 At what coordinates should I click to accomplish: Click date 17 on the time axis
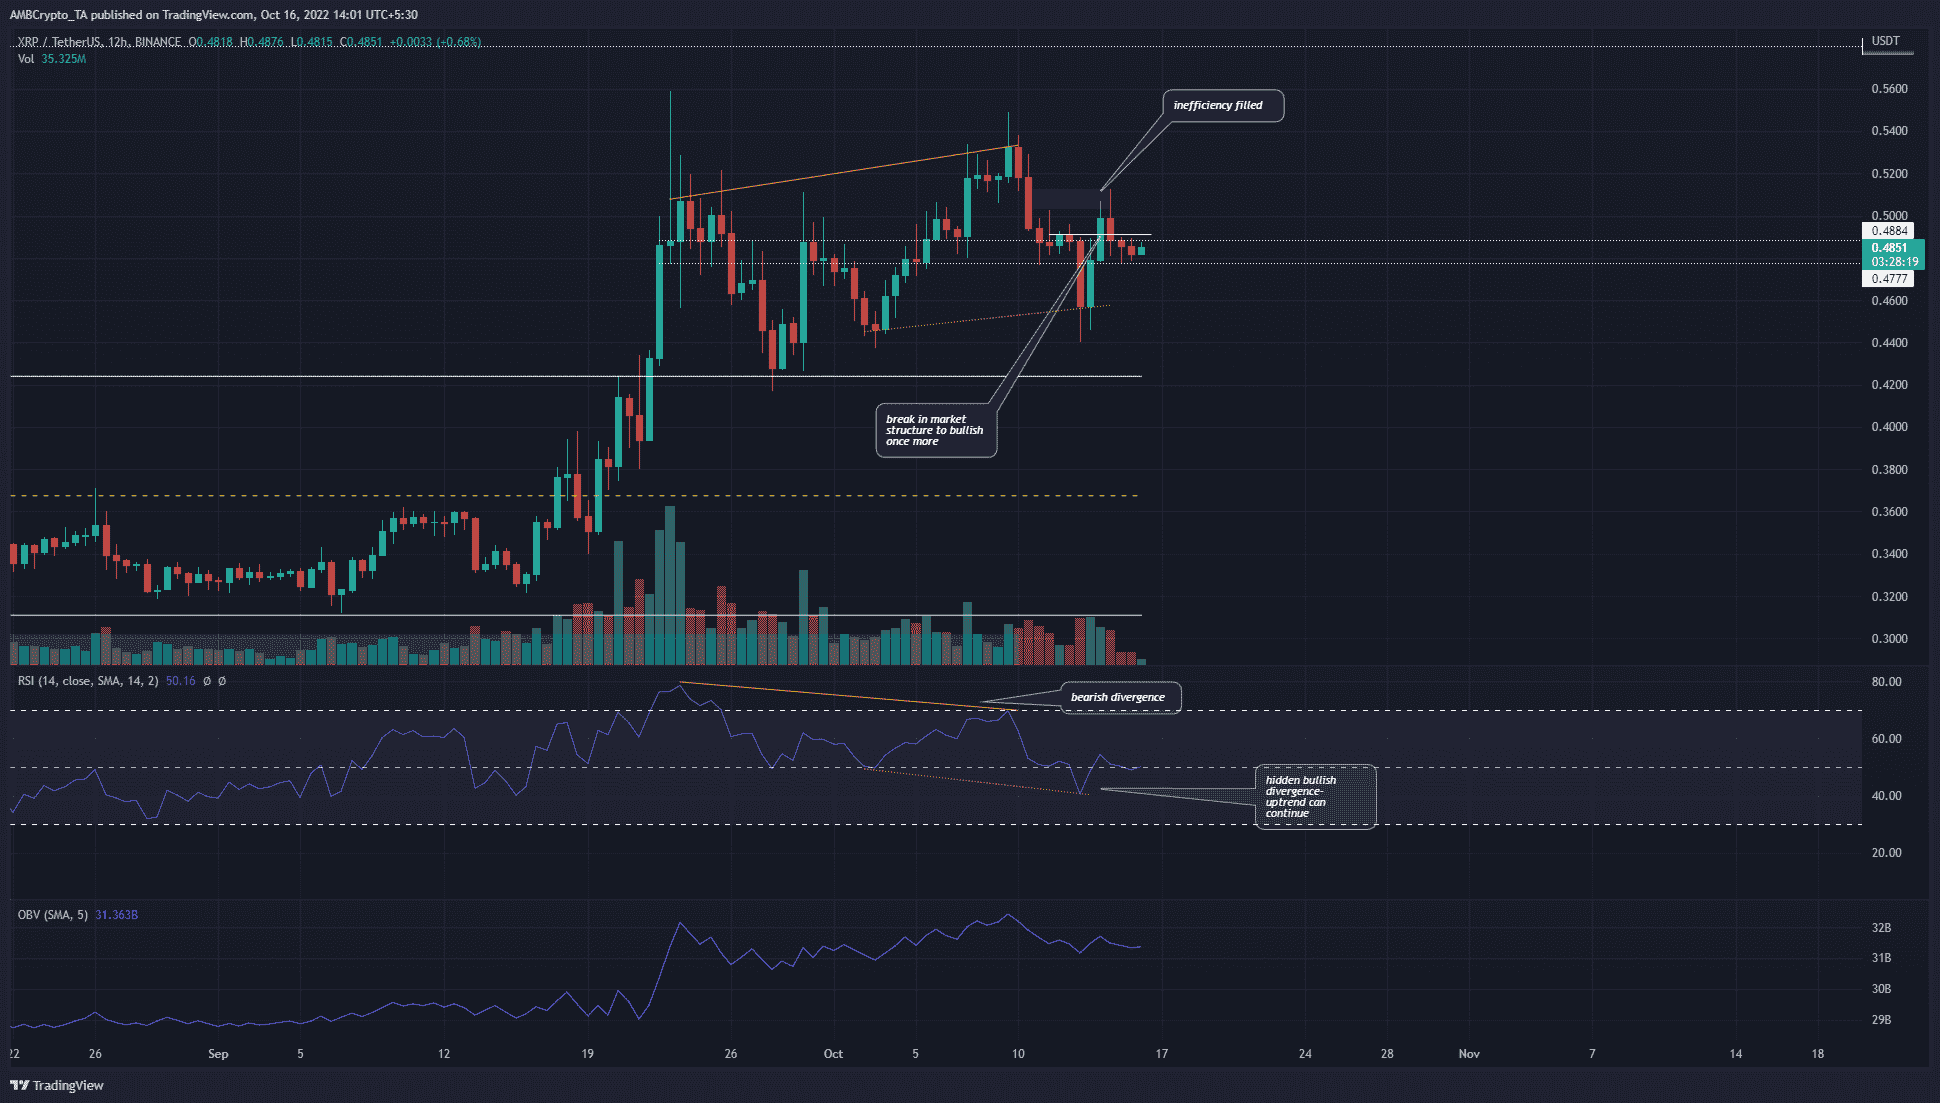pyautogui.click(x=1162, y=1054)
